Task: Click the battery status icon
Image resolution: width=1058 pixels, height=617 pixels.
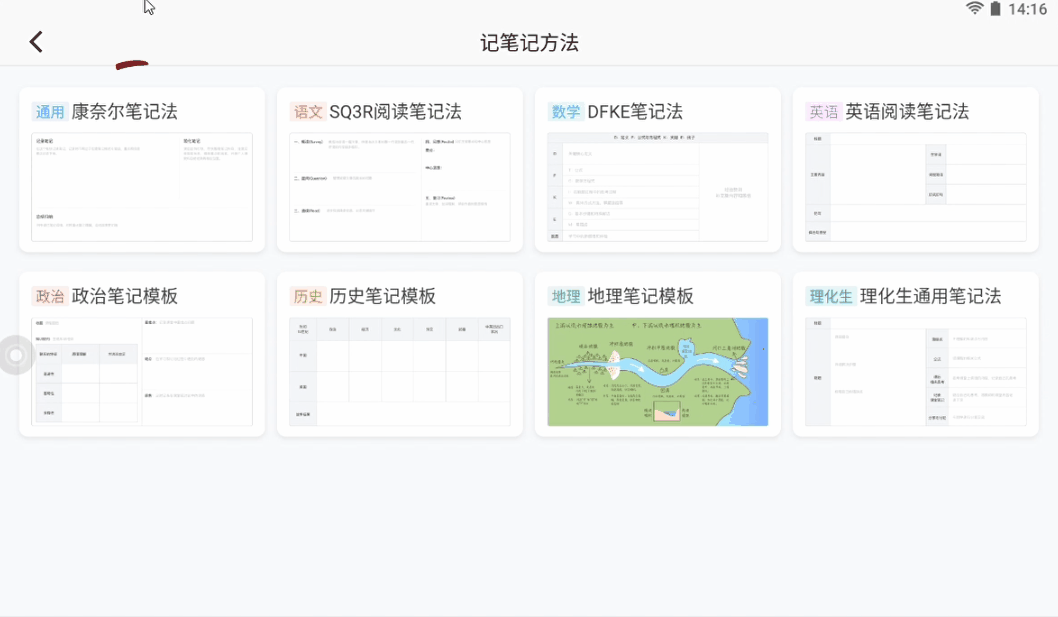Action: click(x=995, y=9)
